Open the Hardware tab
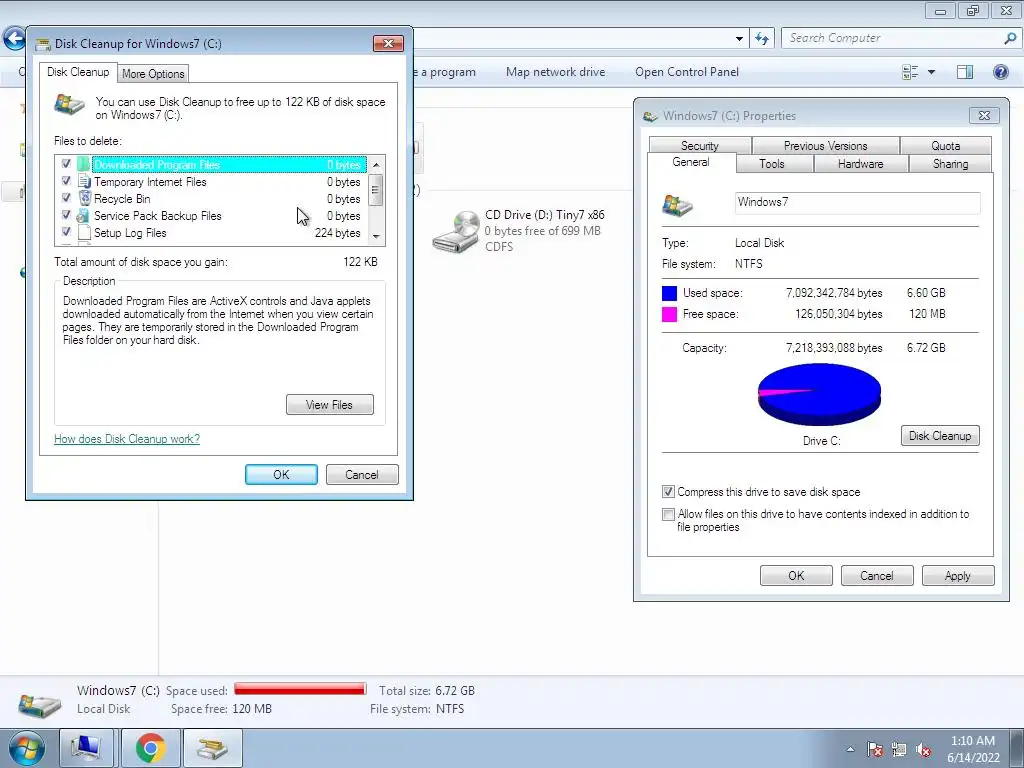This screenshot has height=768, width=1024. 861,164
